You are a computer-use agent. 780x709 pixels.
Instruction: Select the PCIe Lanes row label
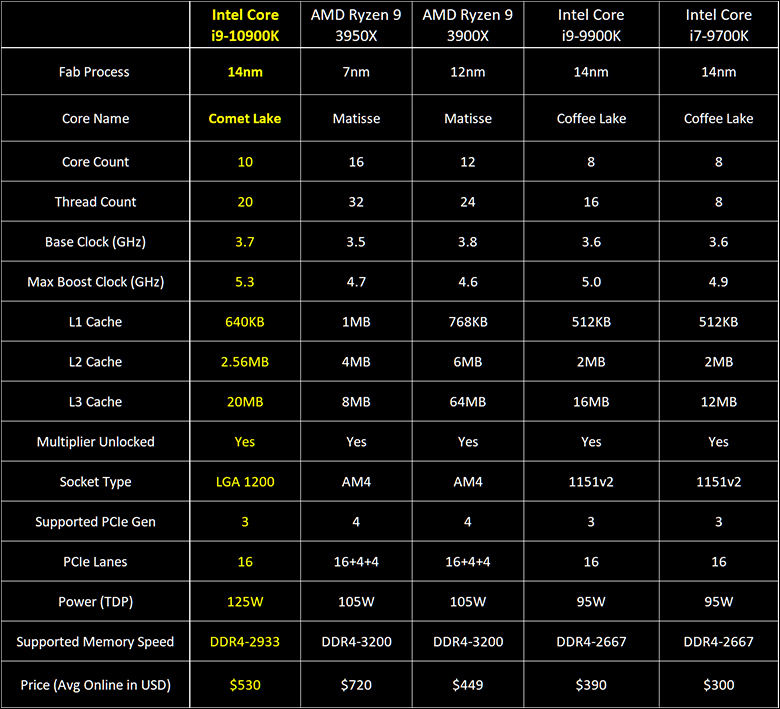(x=96, y=562)
